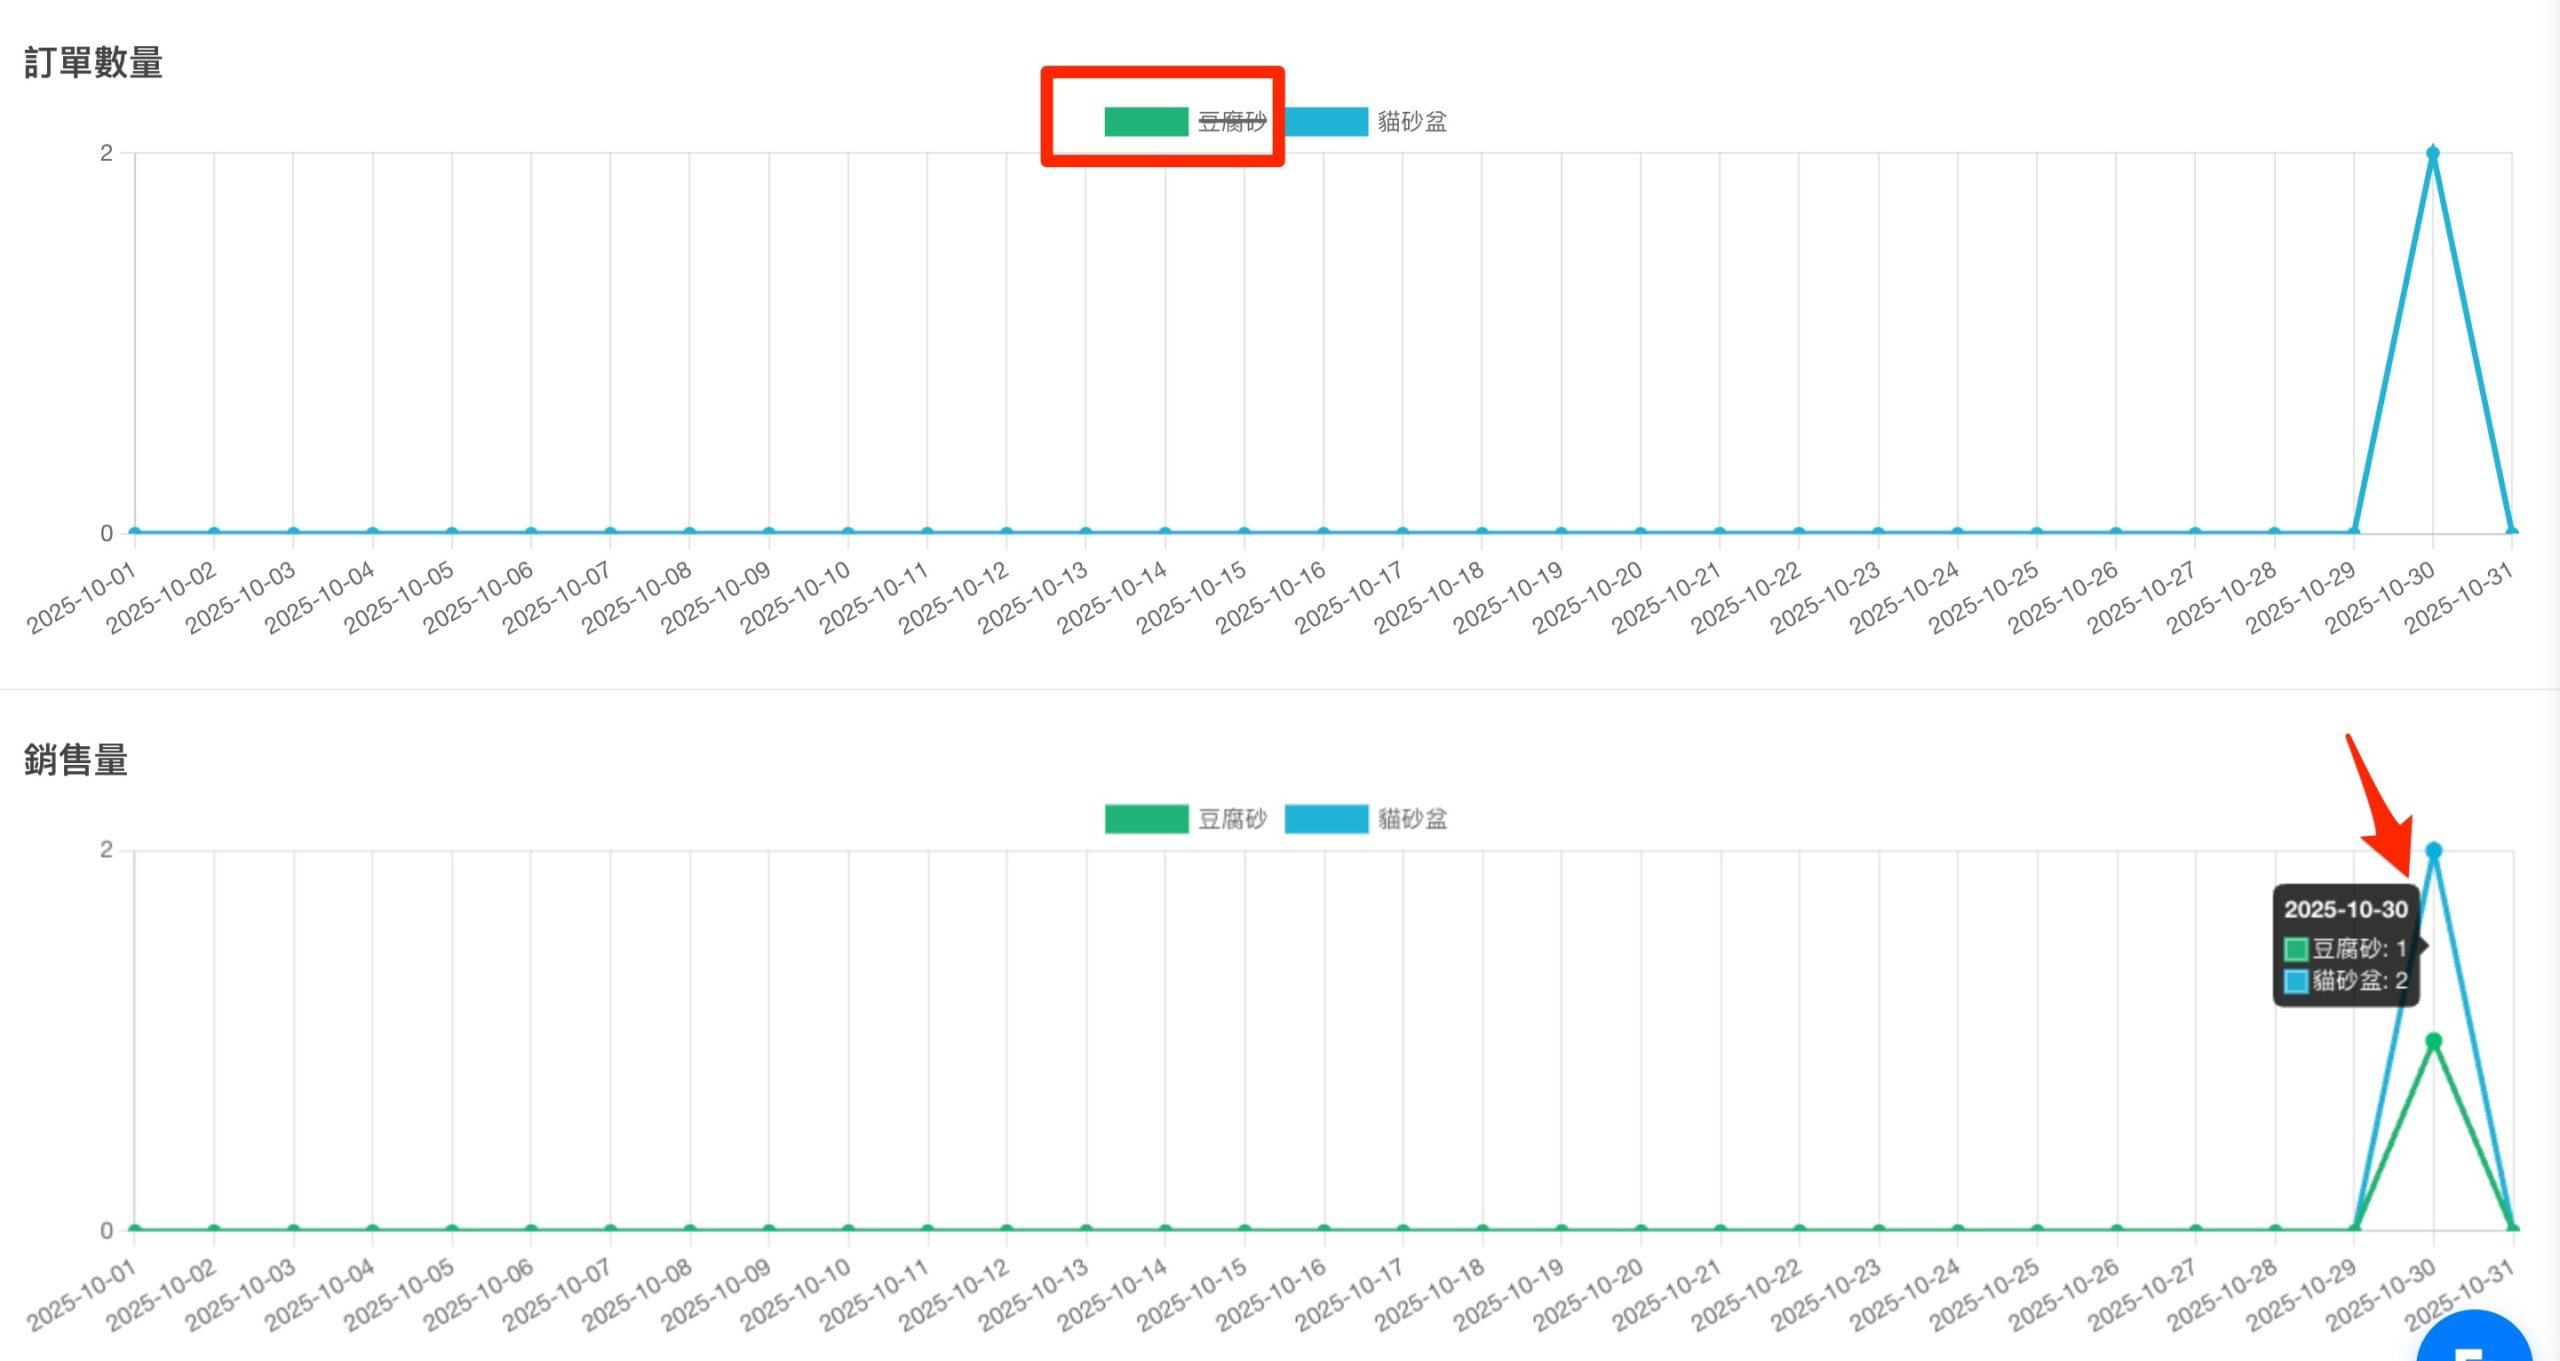
Task: Click green 豆腐砂 swatch in 訂單數量 legend
Action: tap(1146, 122)
